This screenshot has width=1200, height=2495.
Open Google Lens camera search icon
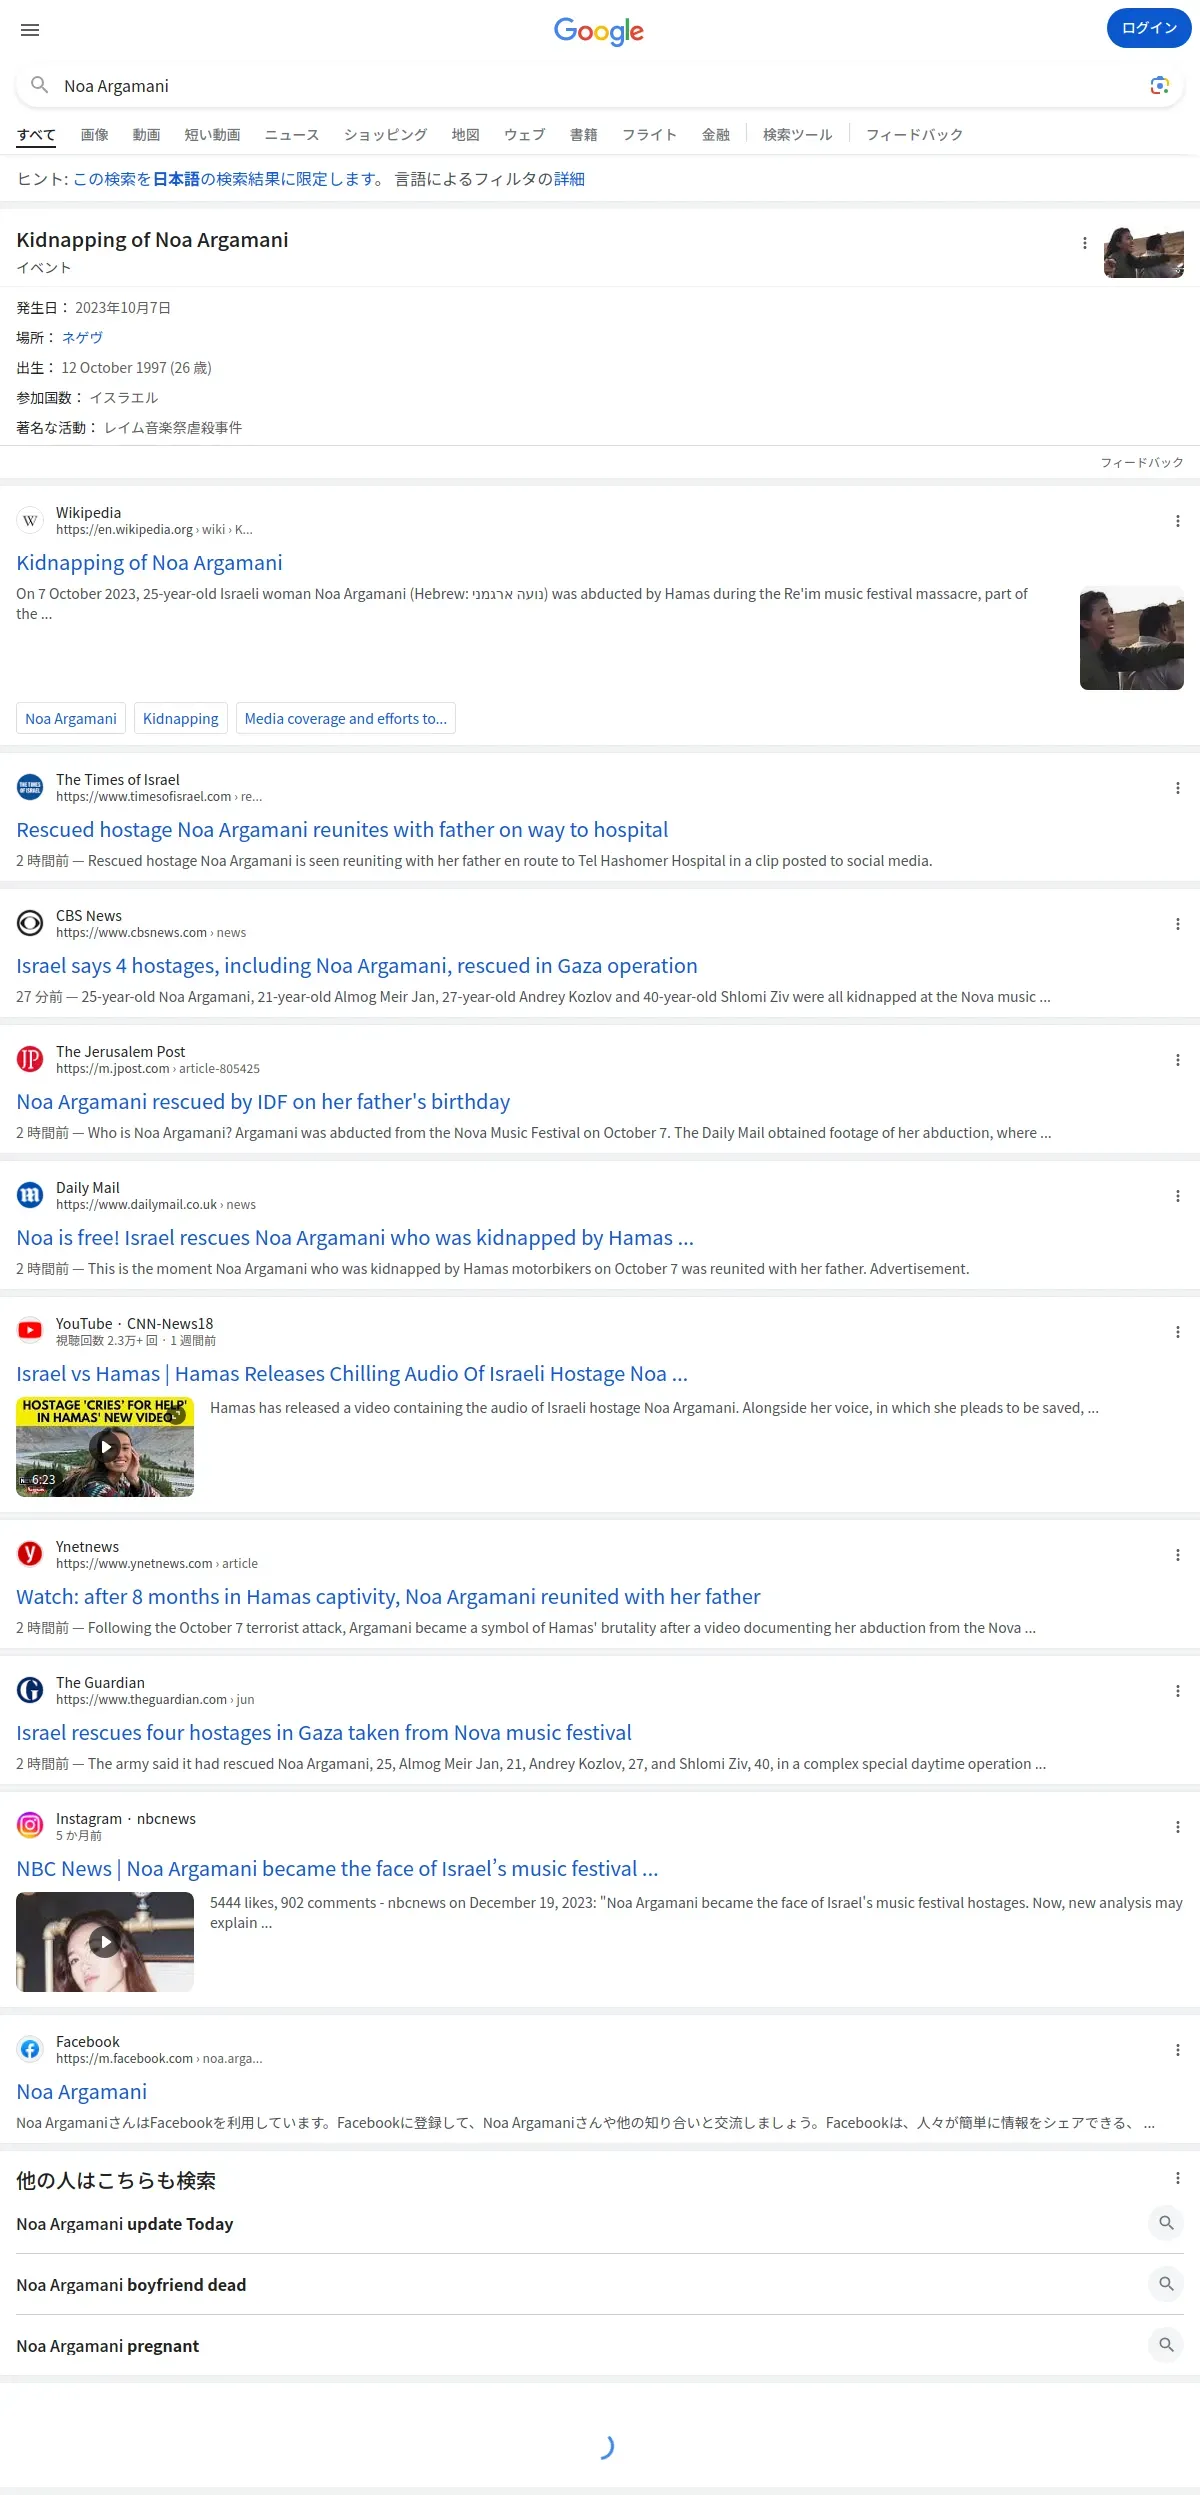coord(1159,86)
